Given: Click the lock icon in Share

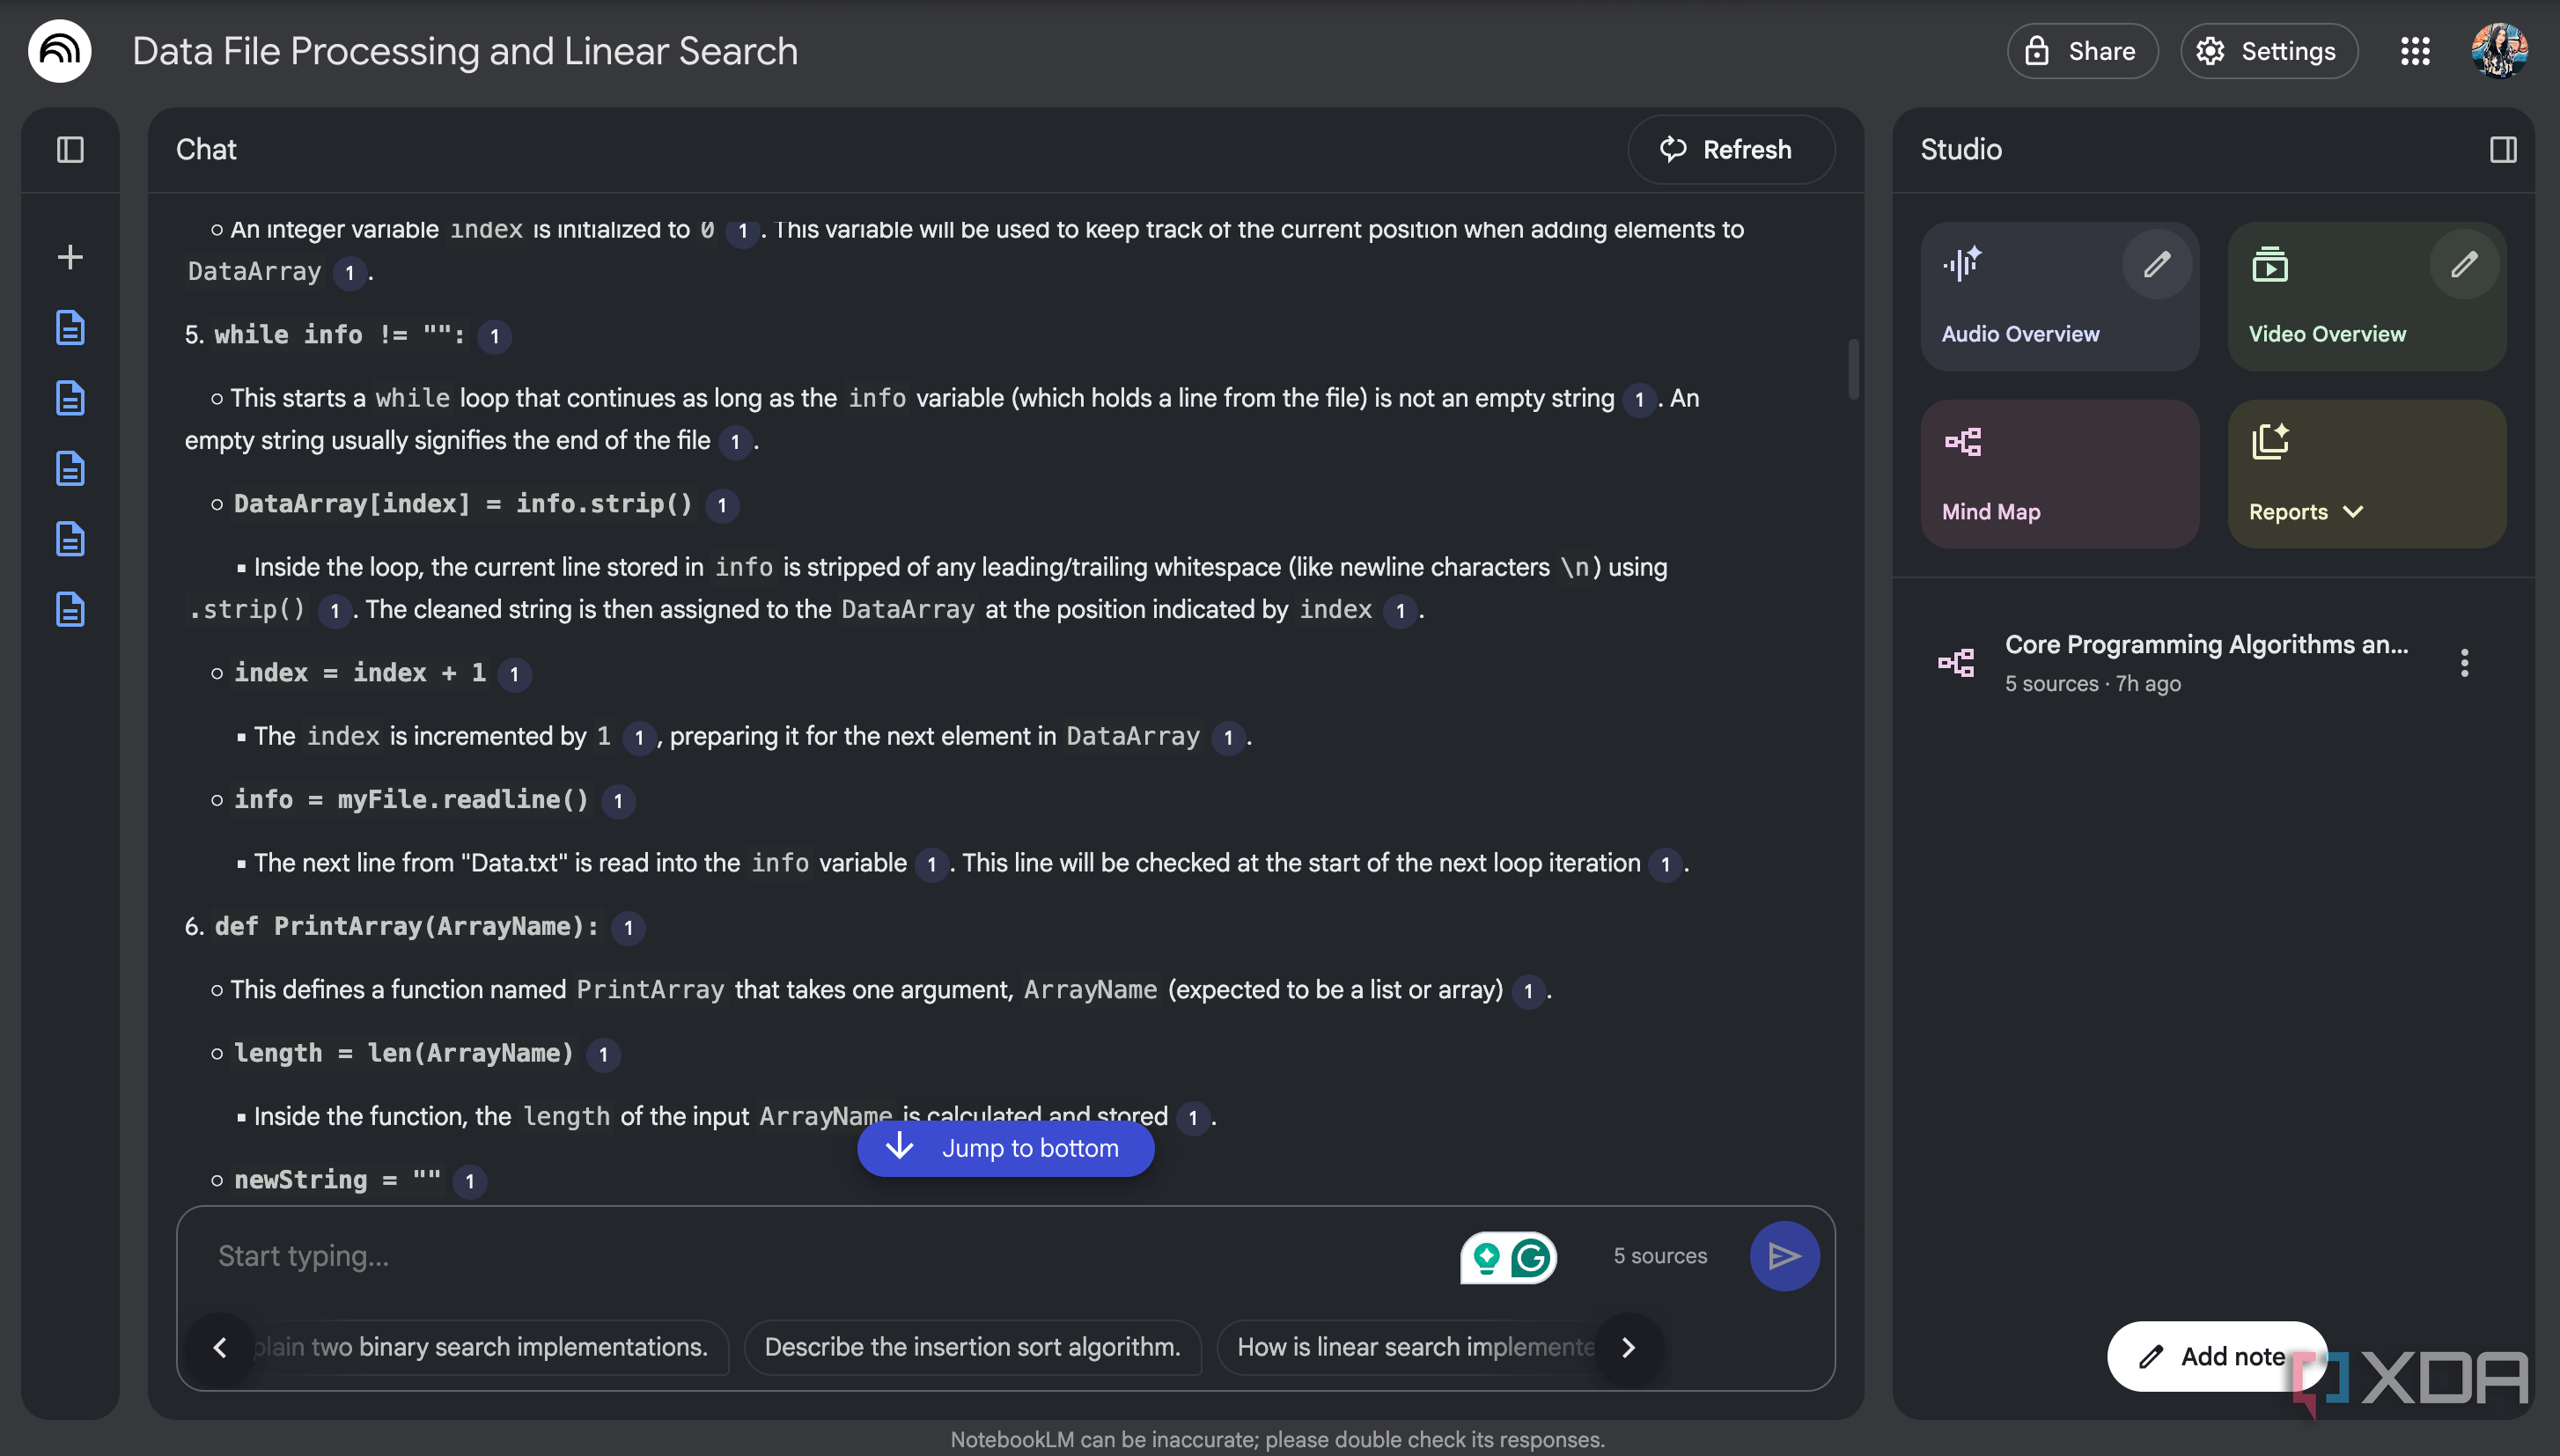Looking at the screenshot, I should [2037, 51].
